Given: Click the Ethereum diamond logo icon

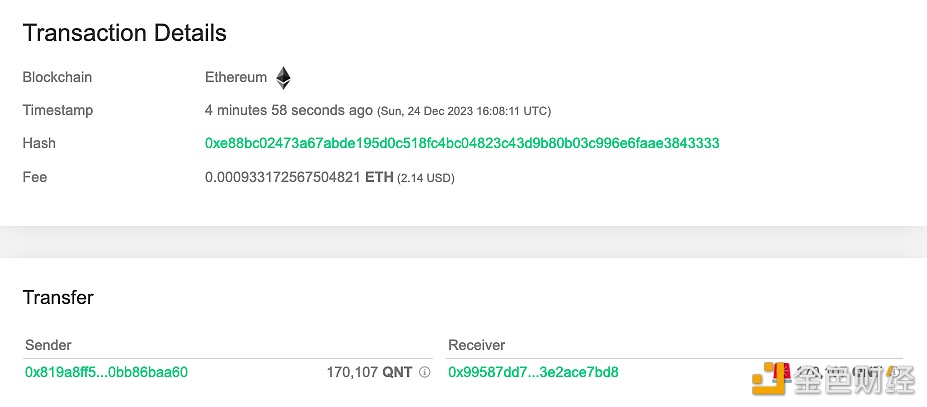Looking at the screenshot, I should (284, 77).
